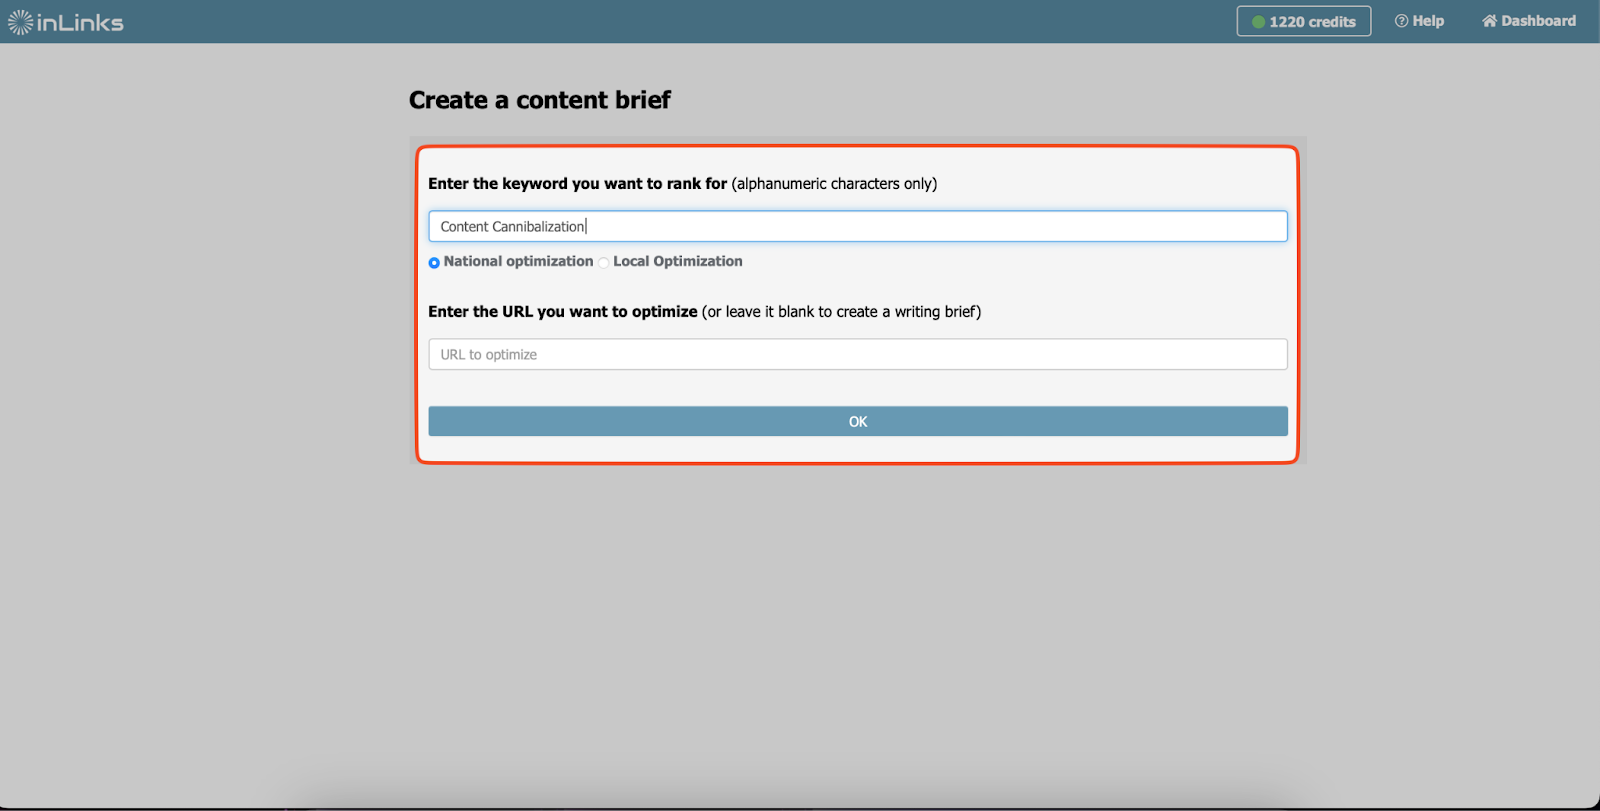Select National optimization radio button

click(x=434, y=263)
